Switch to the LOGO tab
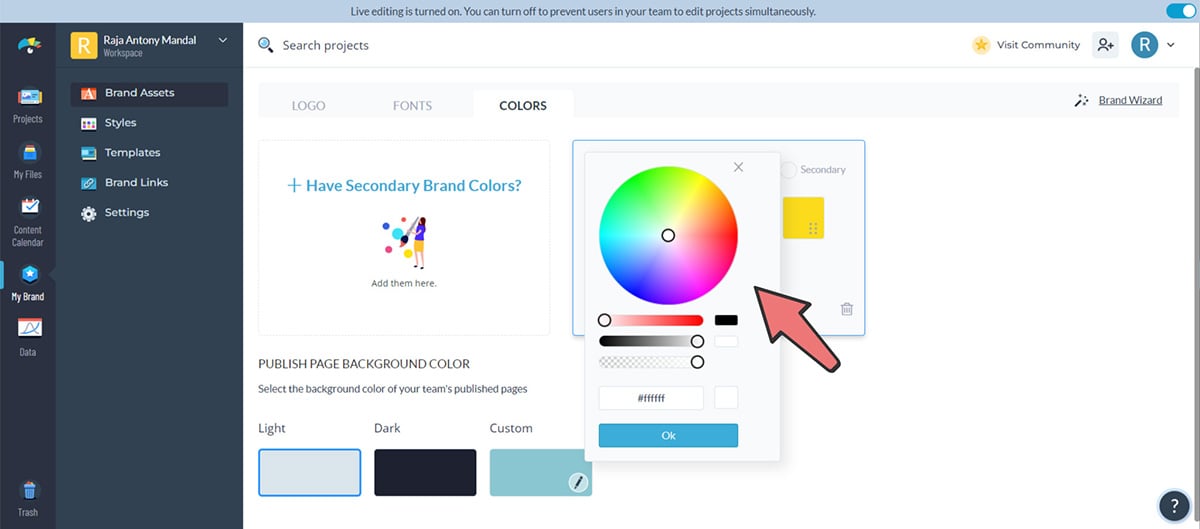Image resolution: width=1200 pixels, height=529 pixels. [x=308, y=105]
